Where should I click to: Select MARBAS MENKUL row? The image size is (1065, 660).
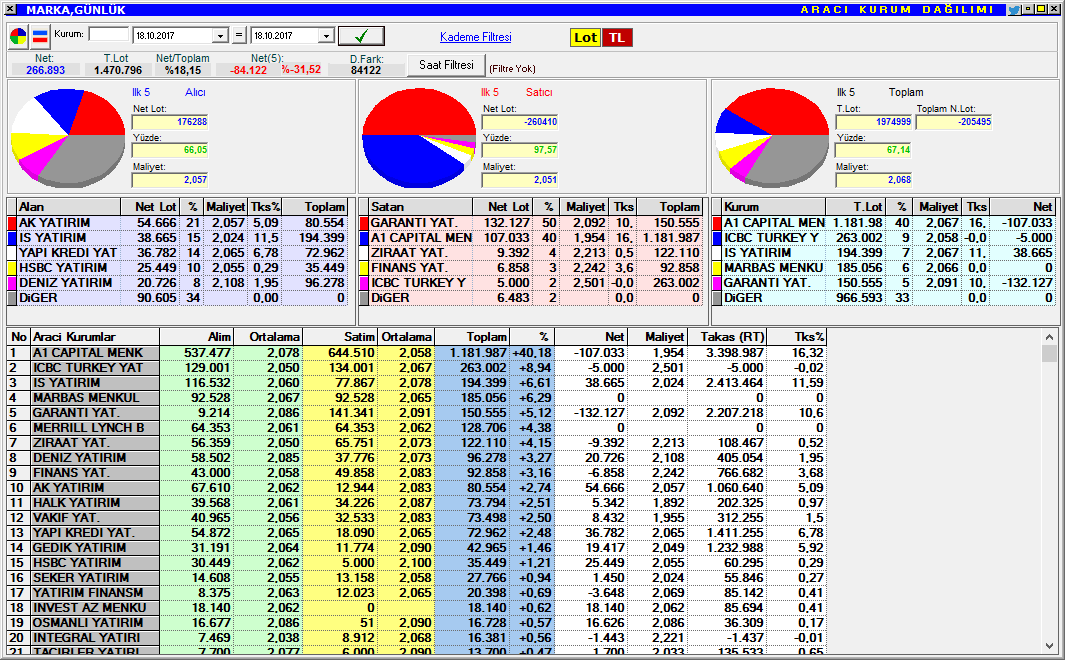pos(416,397)
